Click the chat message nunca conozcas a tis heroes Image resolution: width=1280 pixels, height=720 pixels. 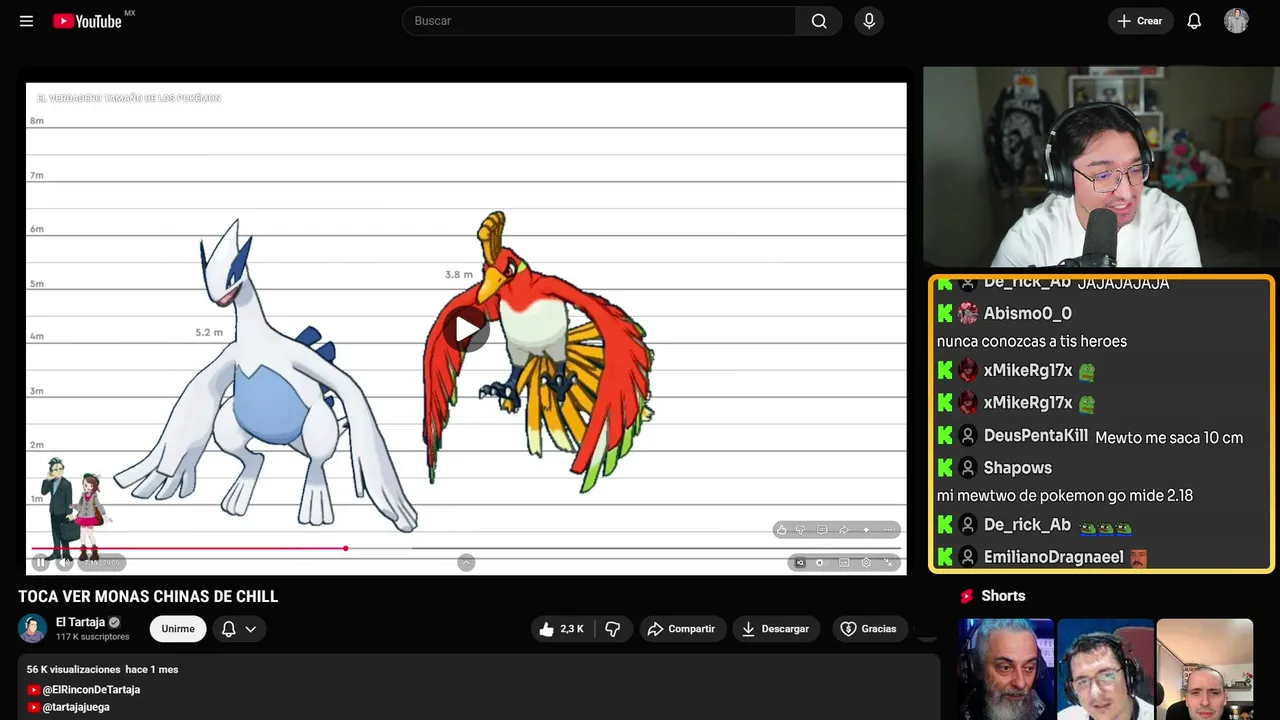[1031, 341]
